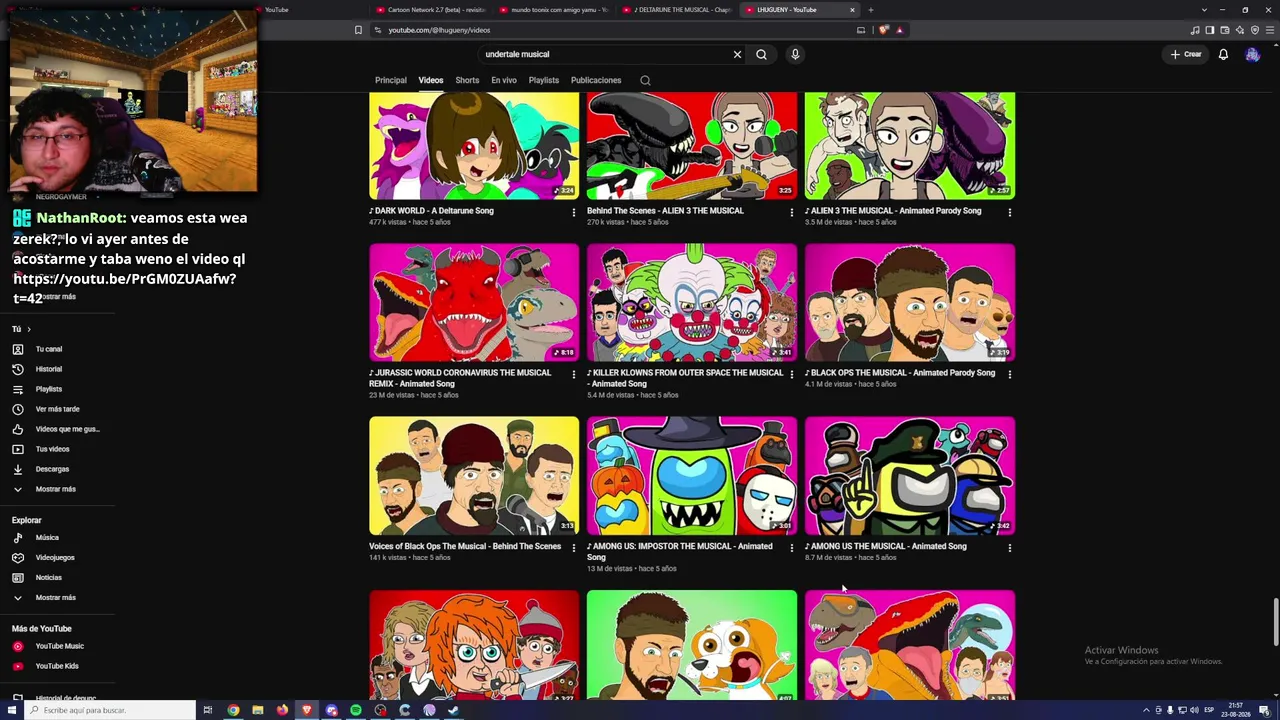1280x720 pixels.
Task: Open a new browser tab
Action: coord(870,10)
